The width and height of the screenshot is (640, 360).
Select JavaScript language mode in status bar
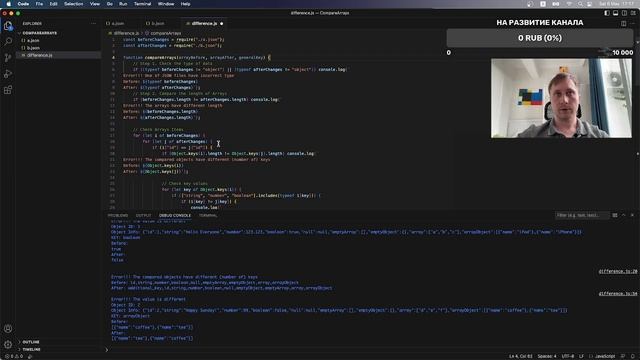pos(604,356)
